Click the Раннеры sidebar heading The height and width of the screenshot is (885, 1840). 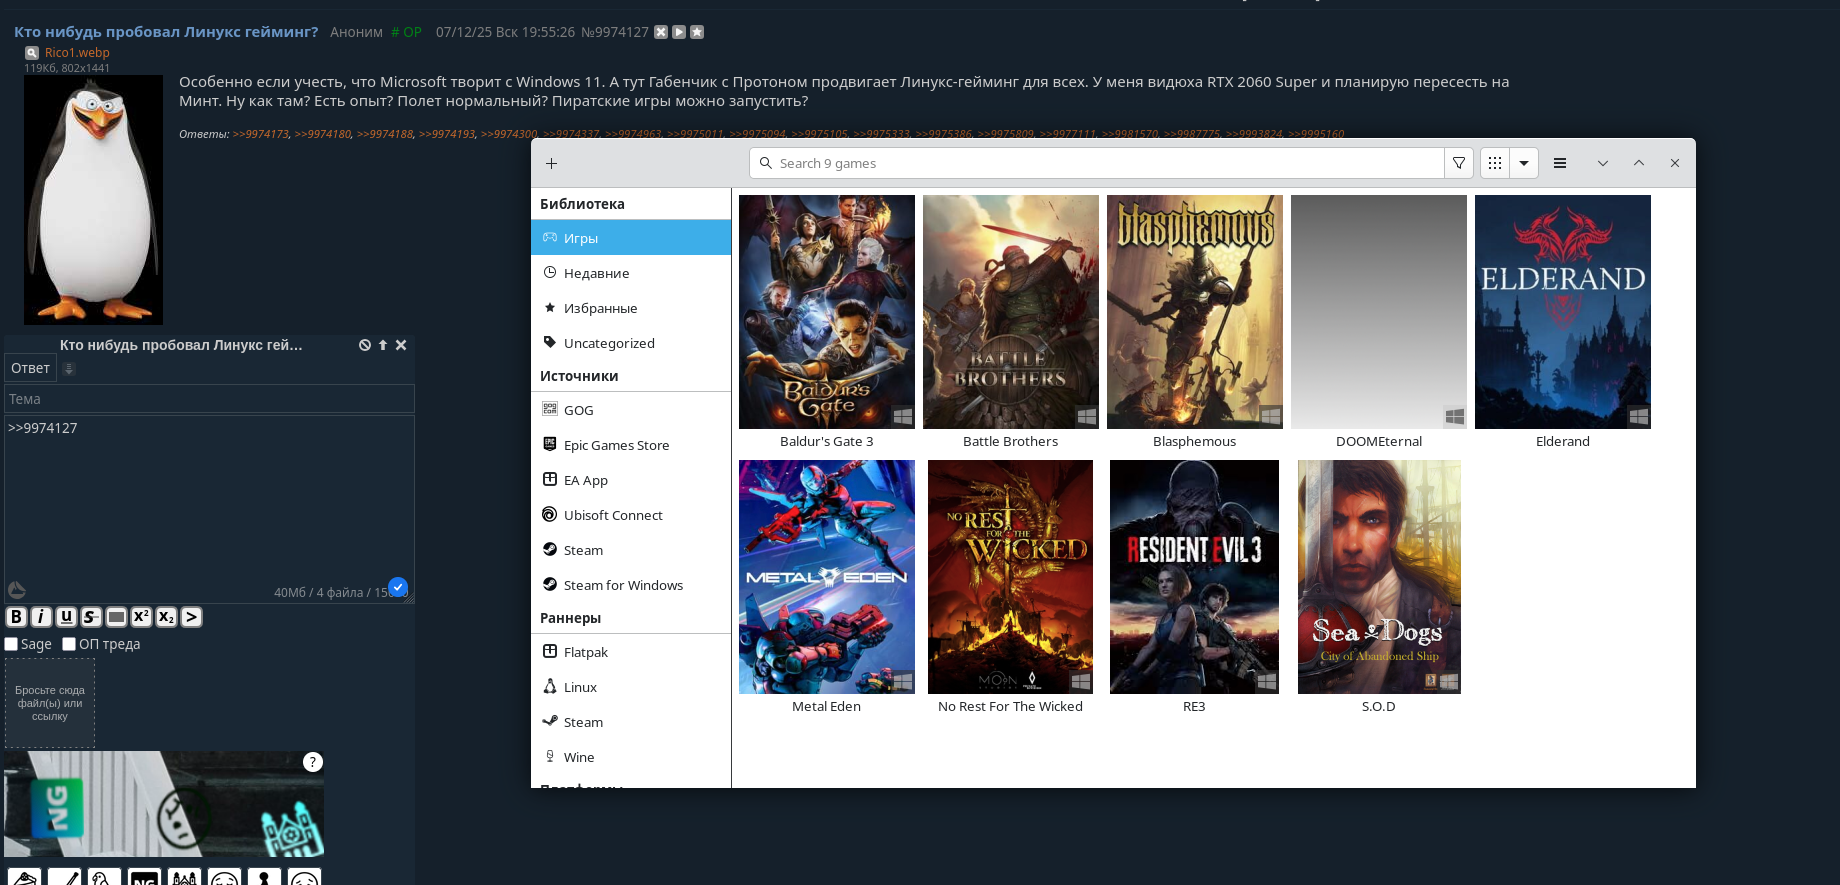tap(570, 618)
